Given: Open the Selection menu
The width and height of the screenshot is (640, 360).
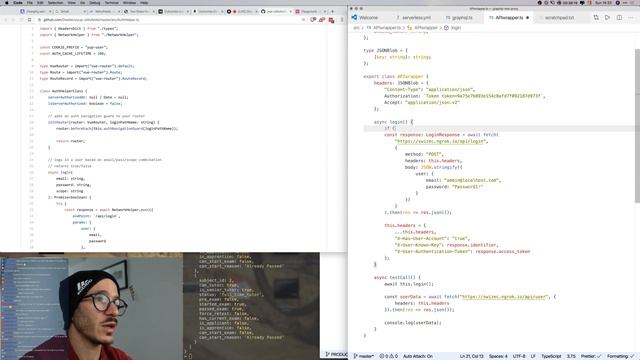Looking at the screenshot, I should [56, 2].
